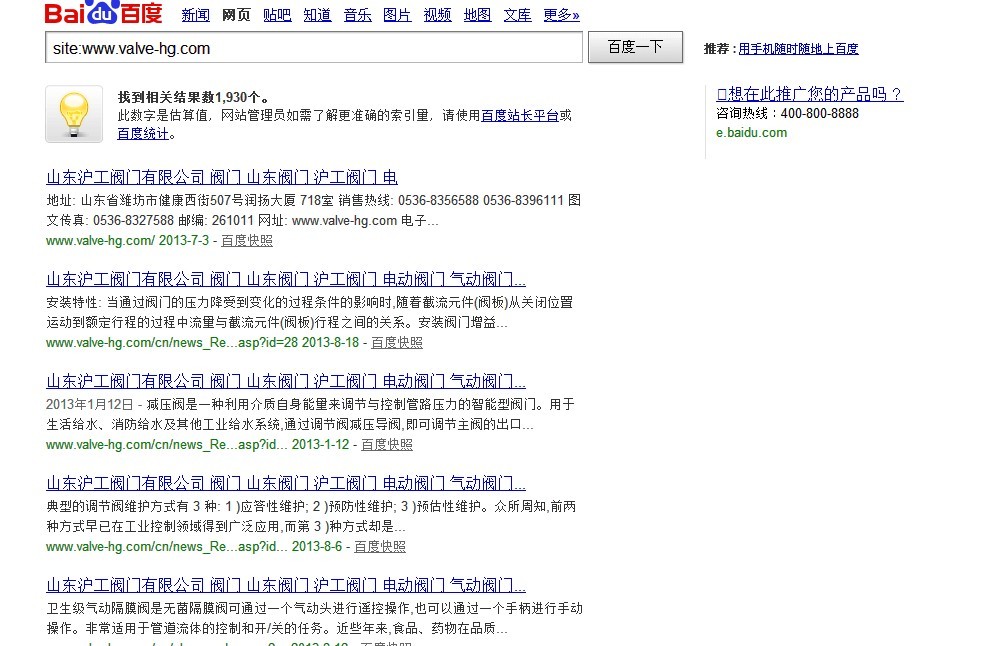Open result title above 安装特性 snippet
The height and width of the screenshot is (646, 986).
click(x=286, y=279)
